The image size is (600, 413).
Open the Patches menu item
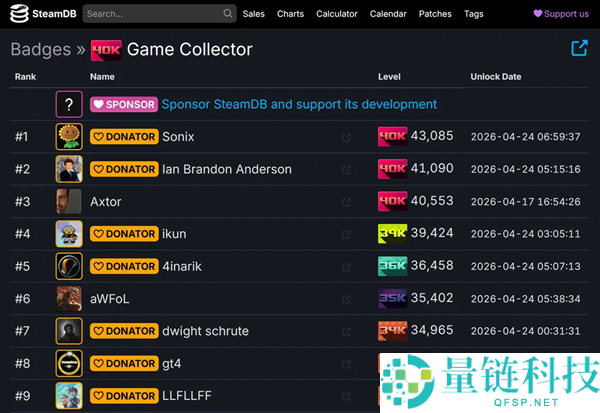tap(435, 14)
